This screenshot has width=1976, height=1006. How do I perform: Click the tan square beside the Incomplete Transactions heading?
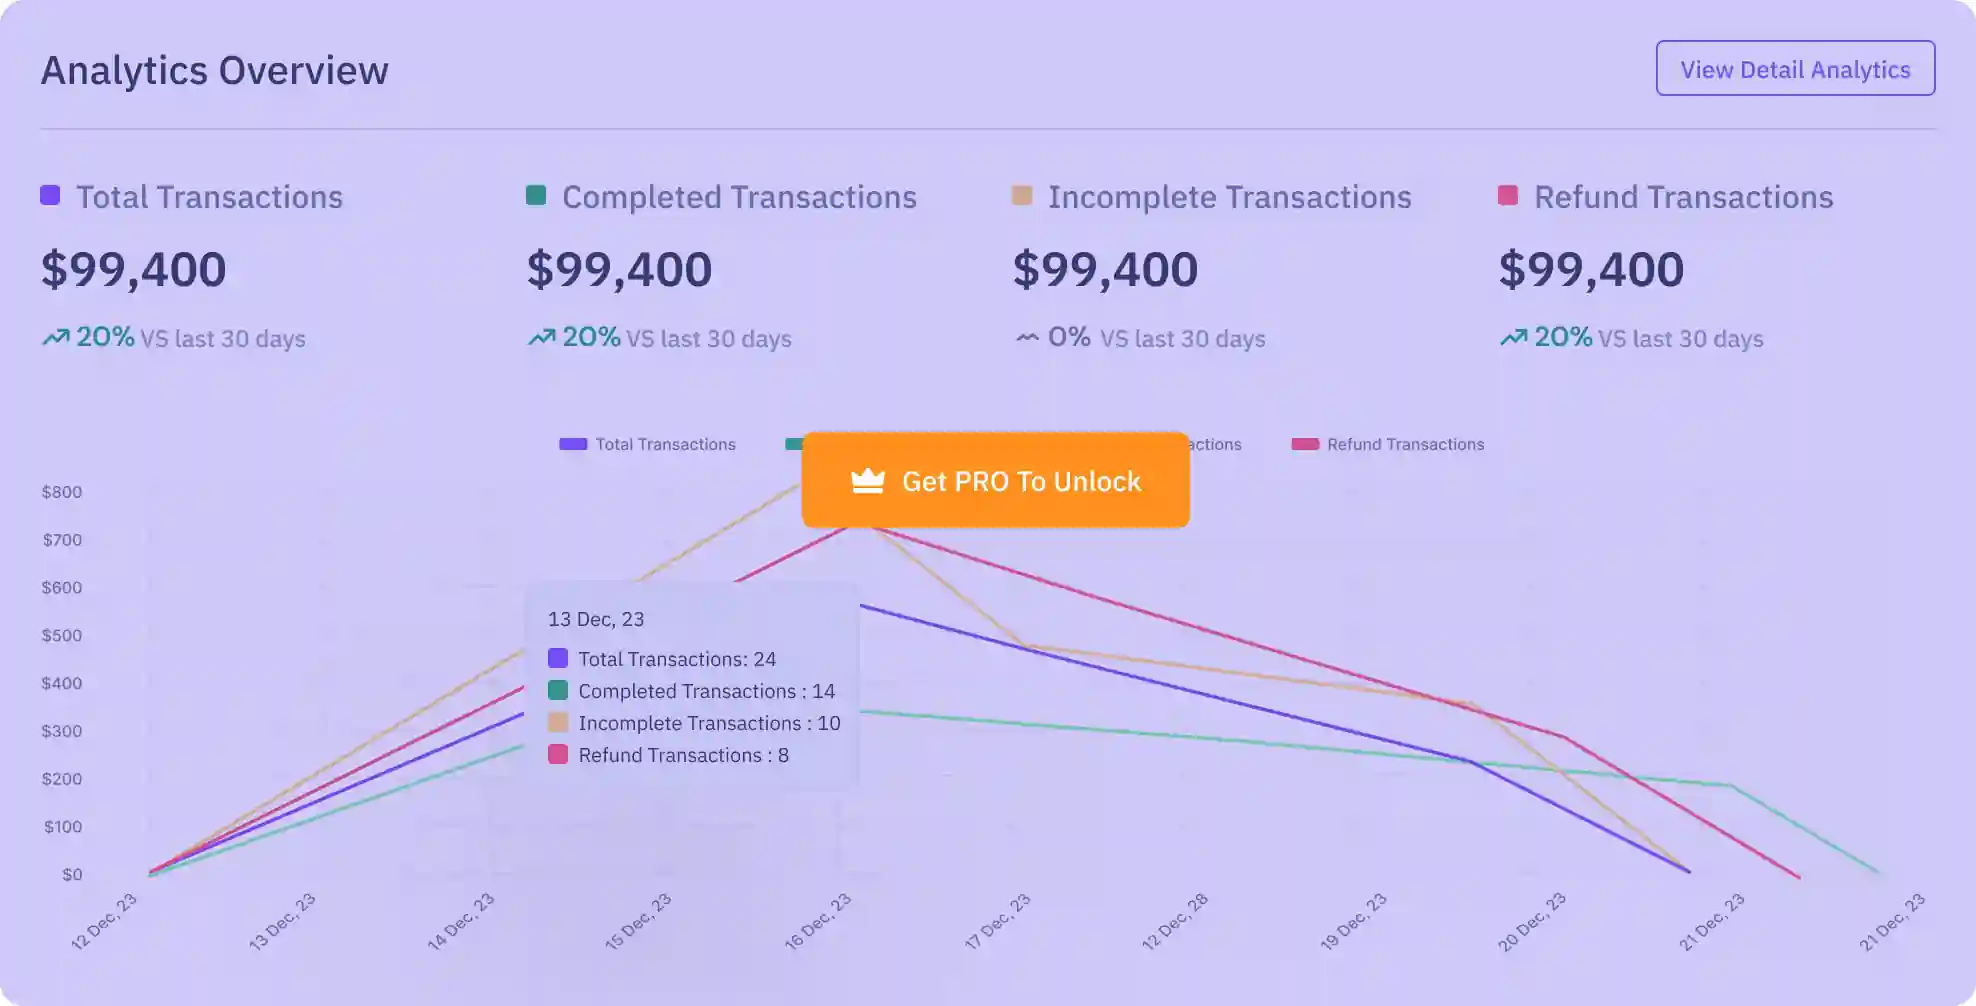tap(1022, 195)
